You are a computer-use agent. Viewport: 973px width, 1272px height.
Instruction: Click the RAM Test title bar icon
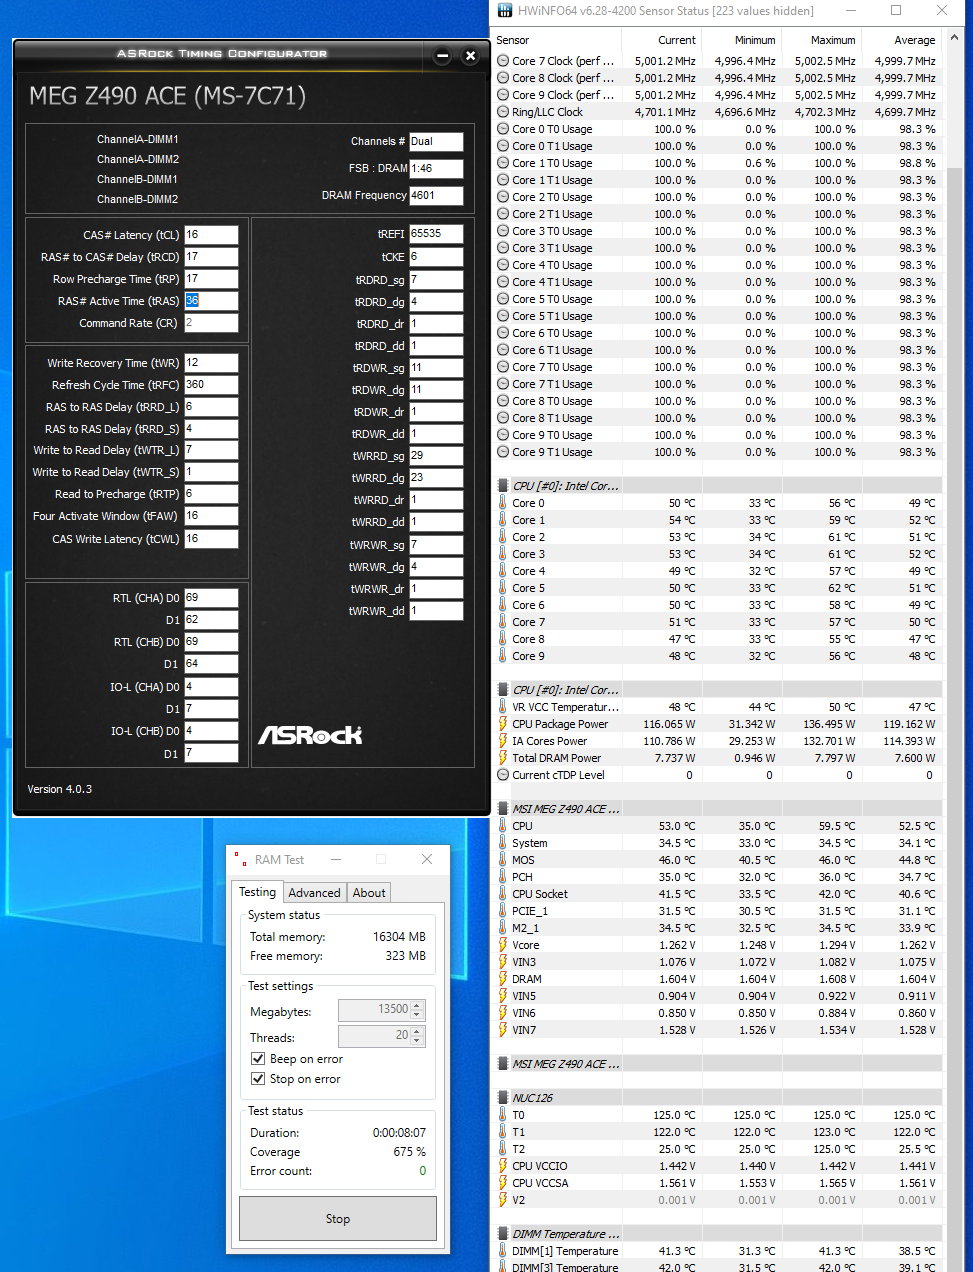pyautogui.click(x=241, y=860)
